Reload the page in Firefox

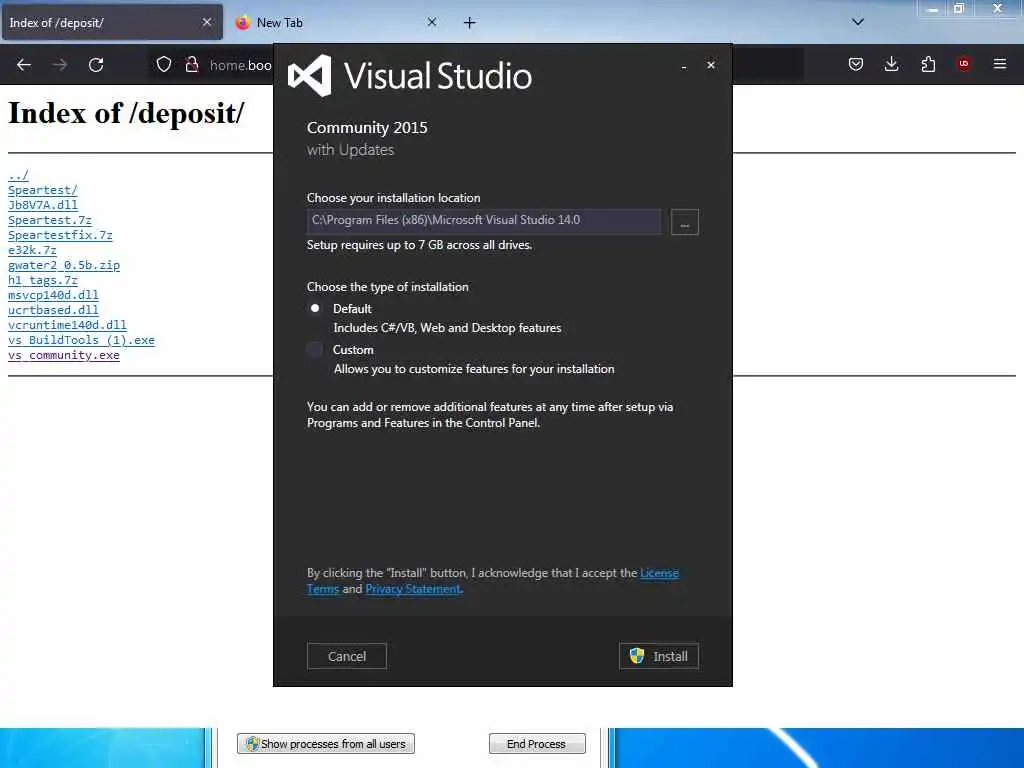coord(96,65)
